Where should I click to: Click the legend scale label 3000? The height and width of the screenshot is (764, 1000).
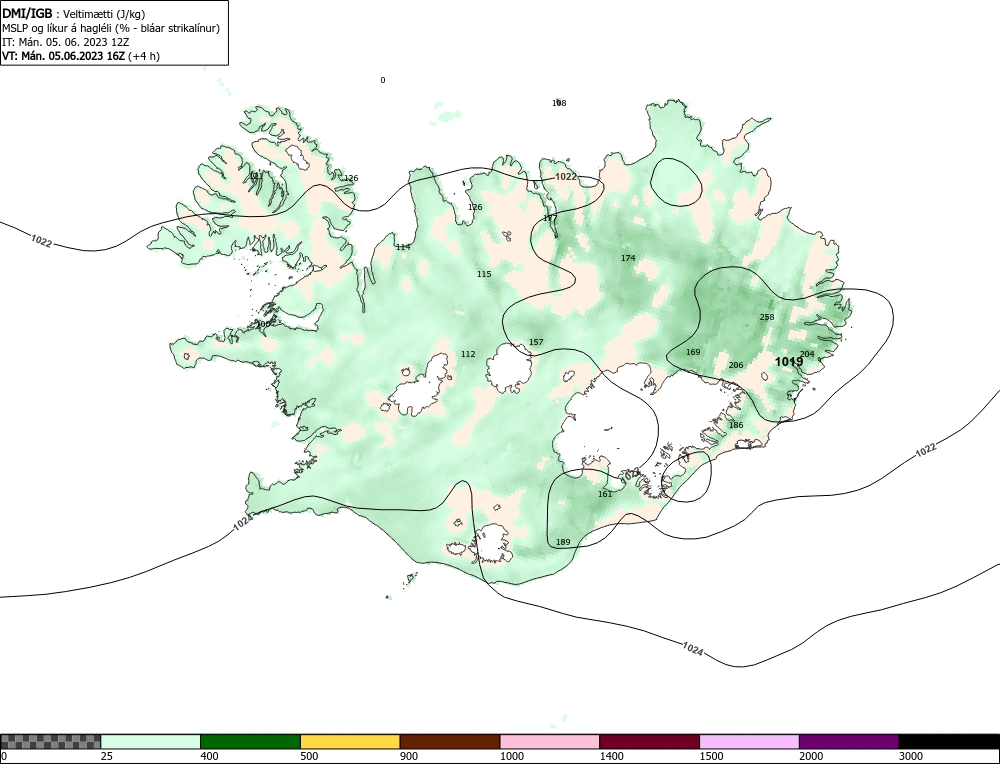(x=911, y=756)
